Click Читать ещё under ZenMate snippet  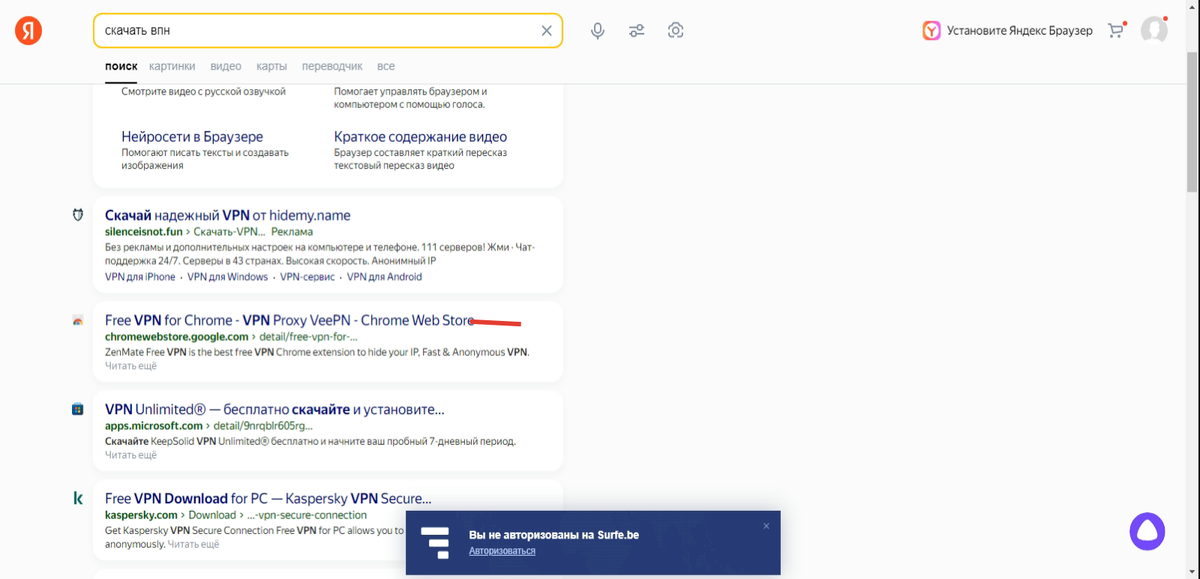[131, 367]
